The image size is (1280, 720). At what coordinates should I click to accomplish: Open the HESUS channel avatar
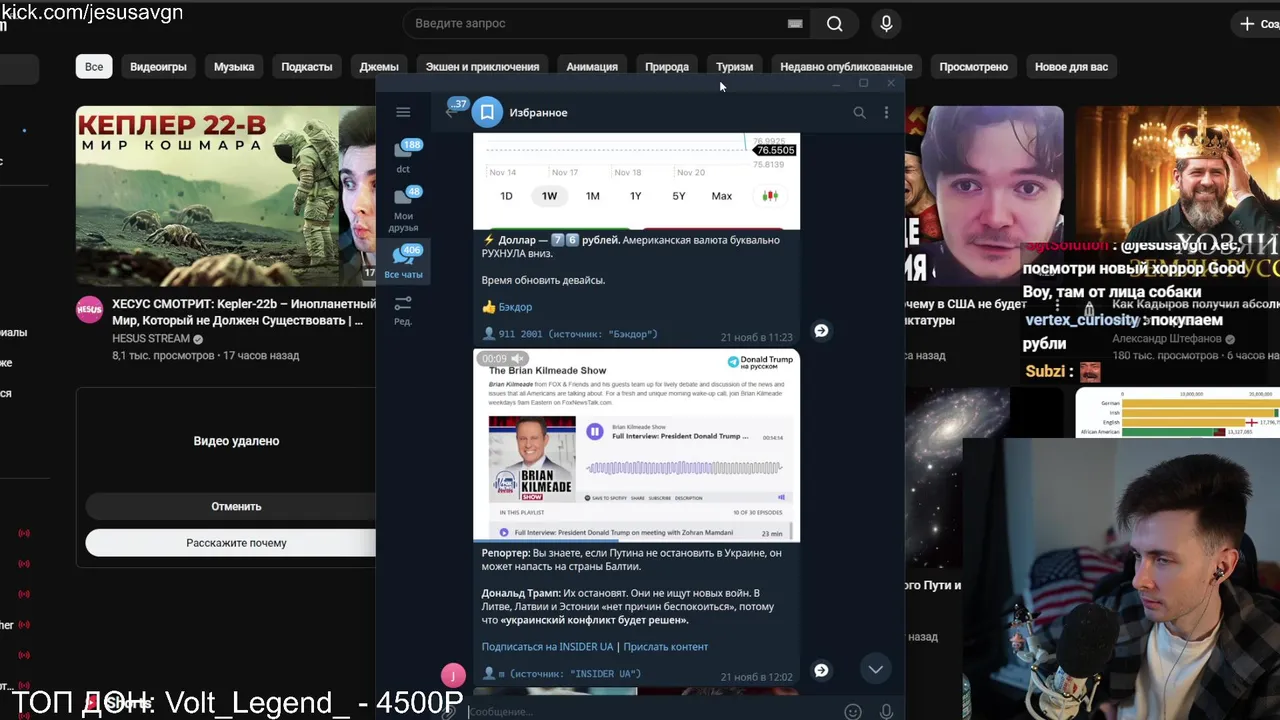click(x=89, y=309)
